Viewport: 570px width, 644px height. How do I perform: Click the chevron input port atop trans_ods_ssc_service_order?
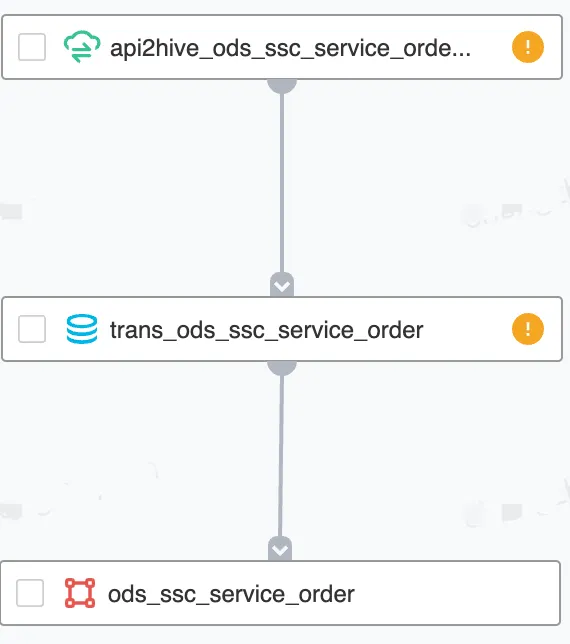point(282,285)
